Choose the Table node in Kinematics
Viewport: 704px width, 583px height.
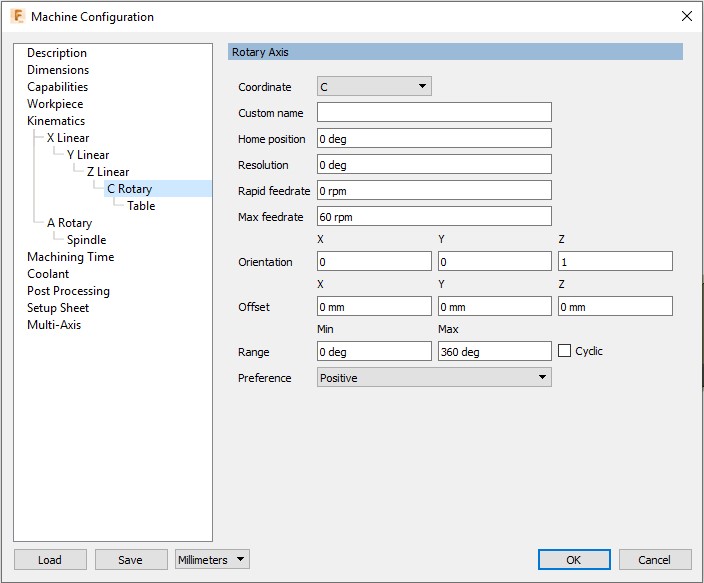tap(141, 206)
